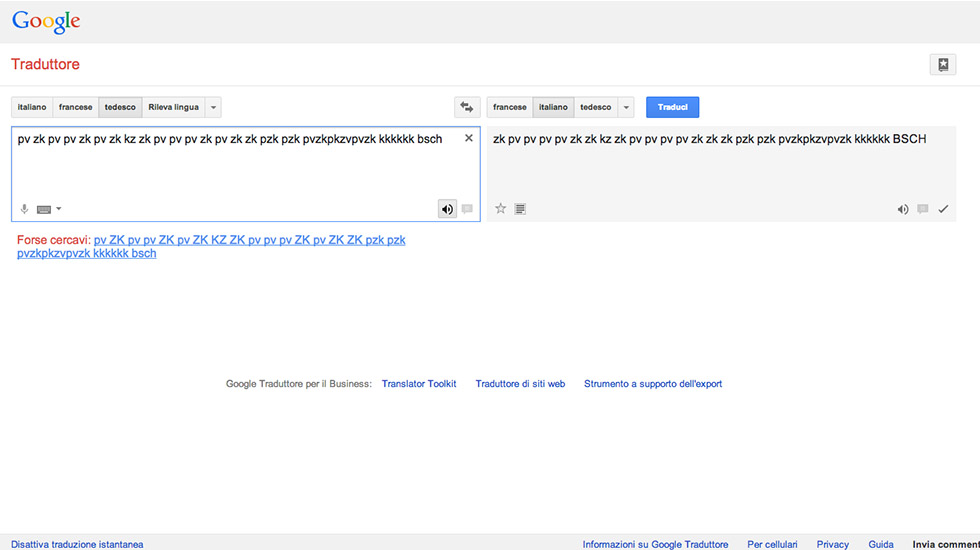Screen dimensions: 980x550
Task: Star the translation to save it
Action: tap(501, 209)
